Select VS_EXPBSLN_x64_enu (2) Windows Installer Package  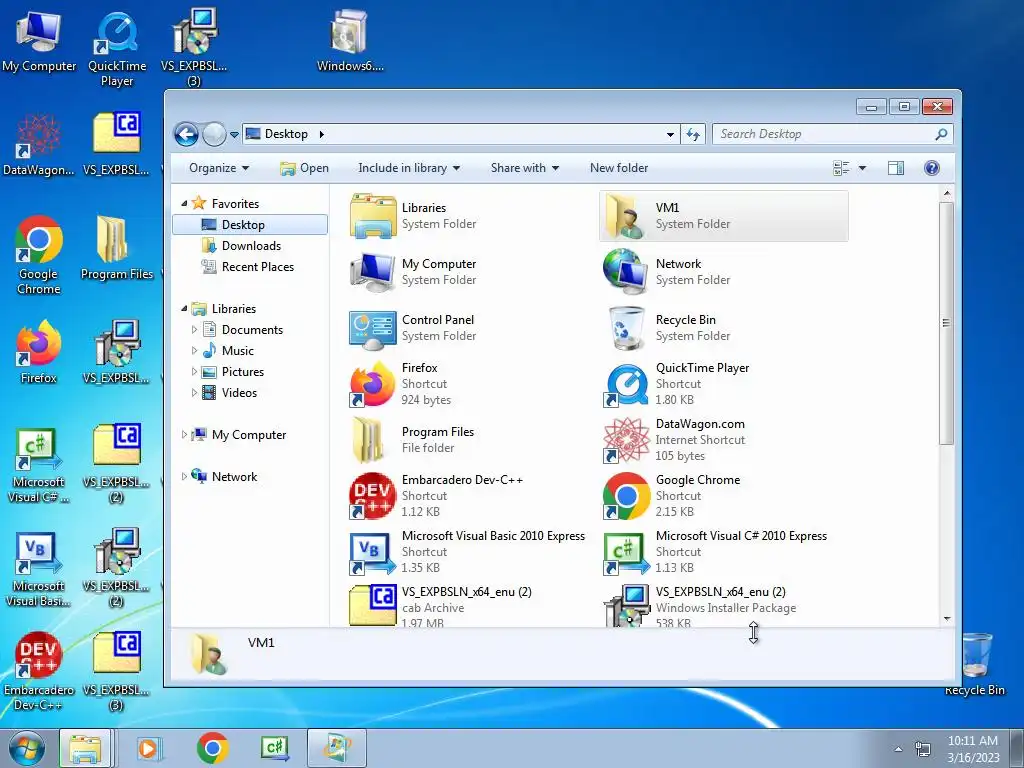coord(625,605)
